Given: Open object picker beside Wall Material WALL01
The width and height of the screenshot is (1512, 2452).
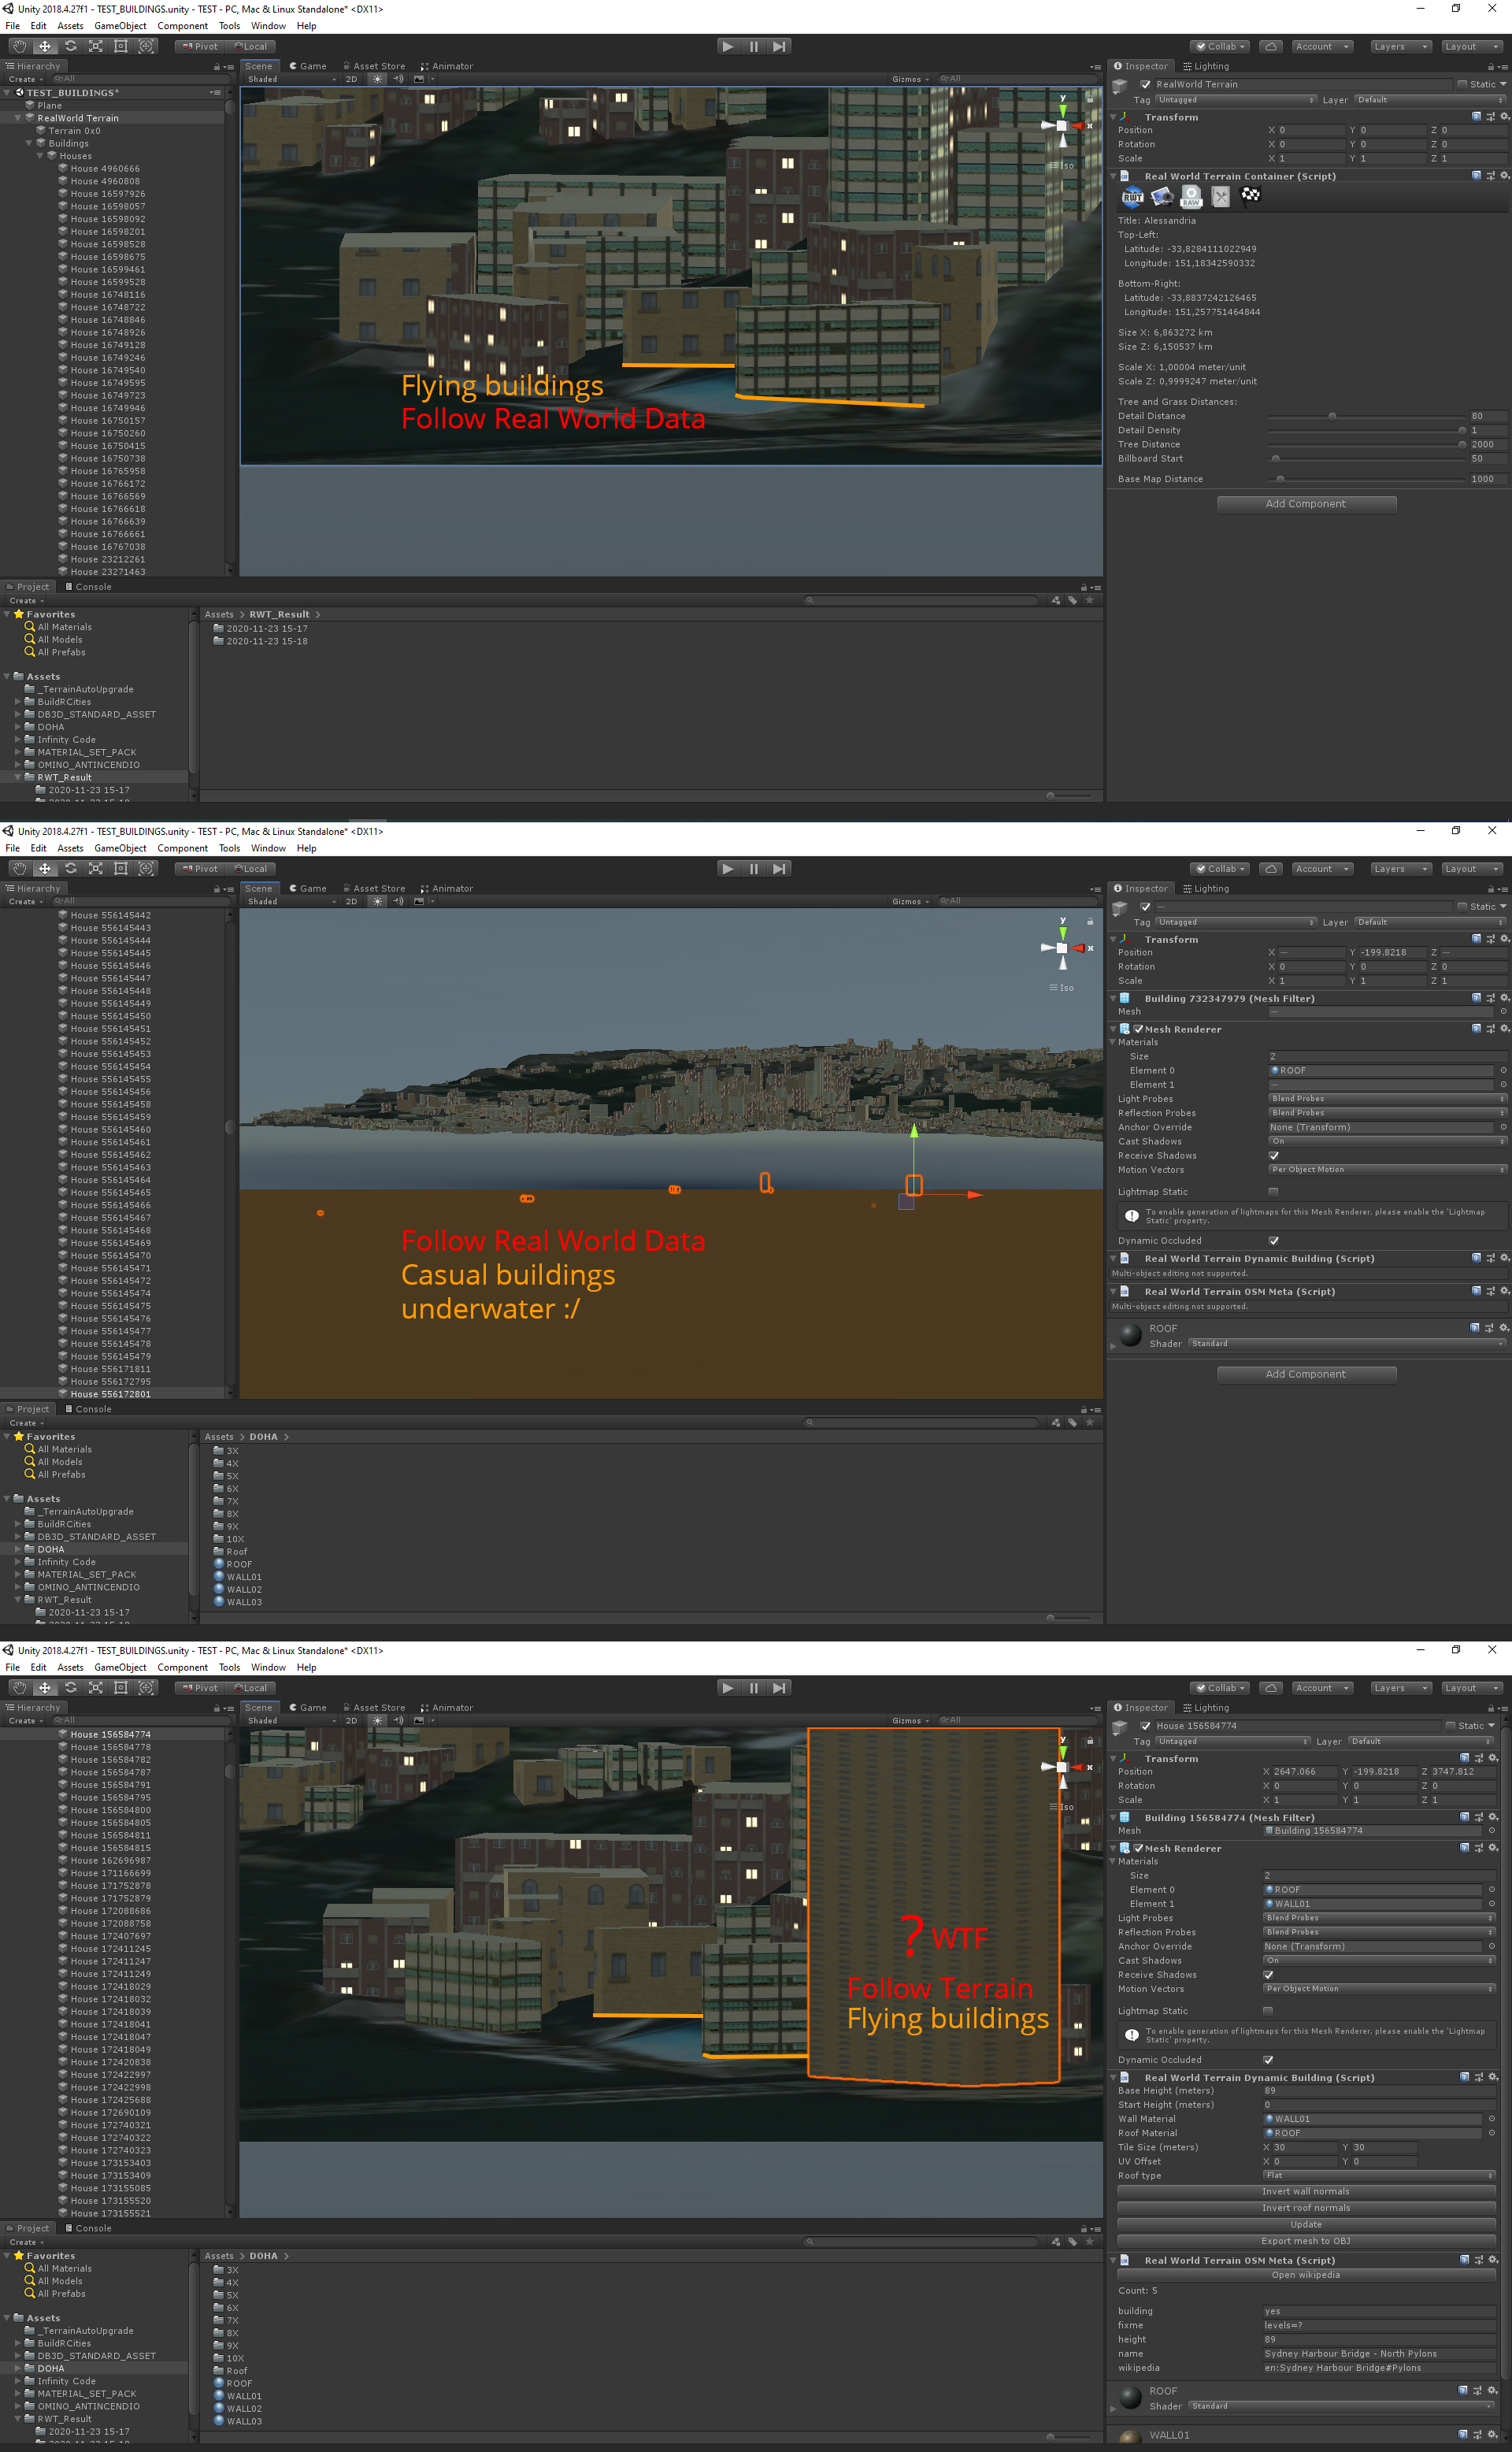Looking at the screenshot, I should pos(1491,2118).
